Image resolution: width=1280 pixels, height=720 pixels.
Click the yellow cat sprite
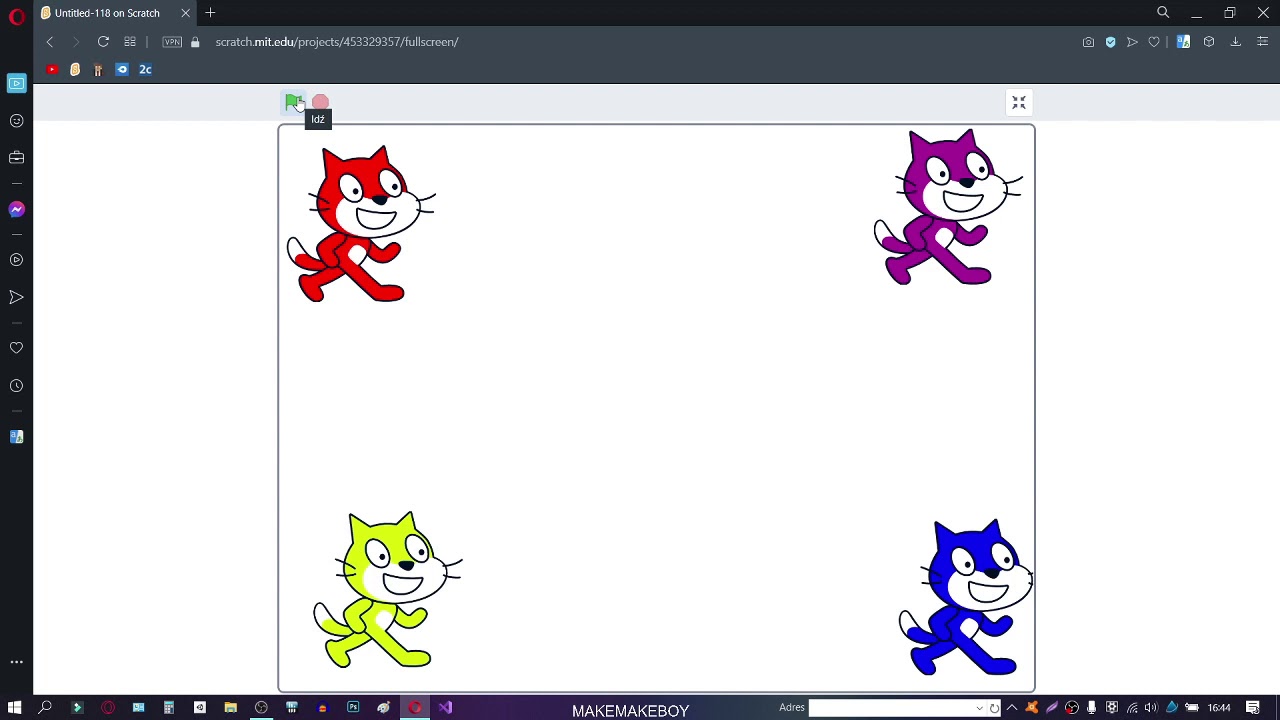point(388,590)
